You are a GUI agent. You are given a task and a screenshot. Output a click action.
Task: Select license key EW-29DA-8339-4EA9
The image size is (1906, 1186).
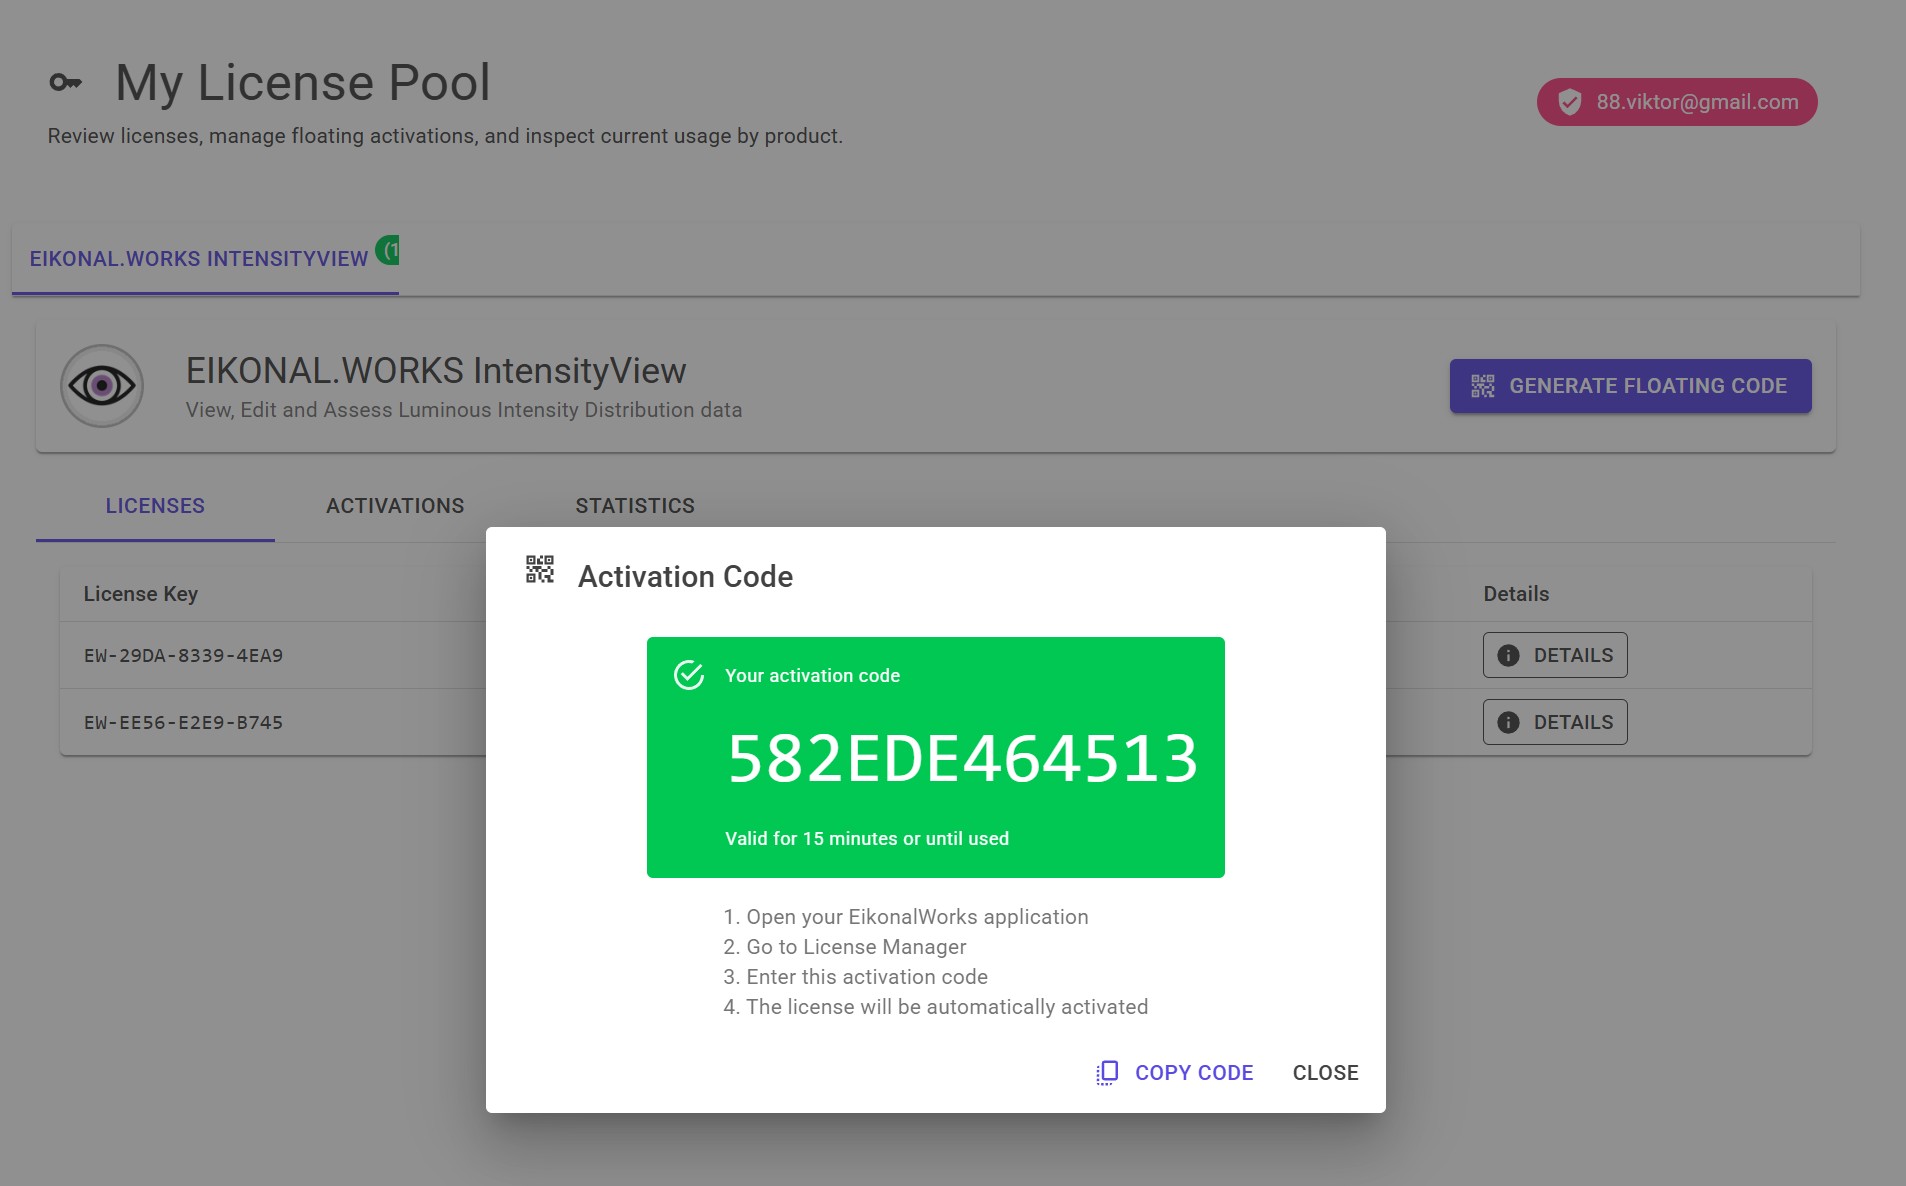(183, 656)
